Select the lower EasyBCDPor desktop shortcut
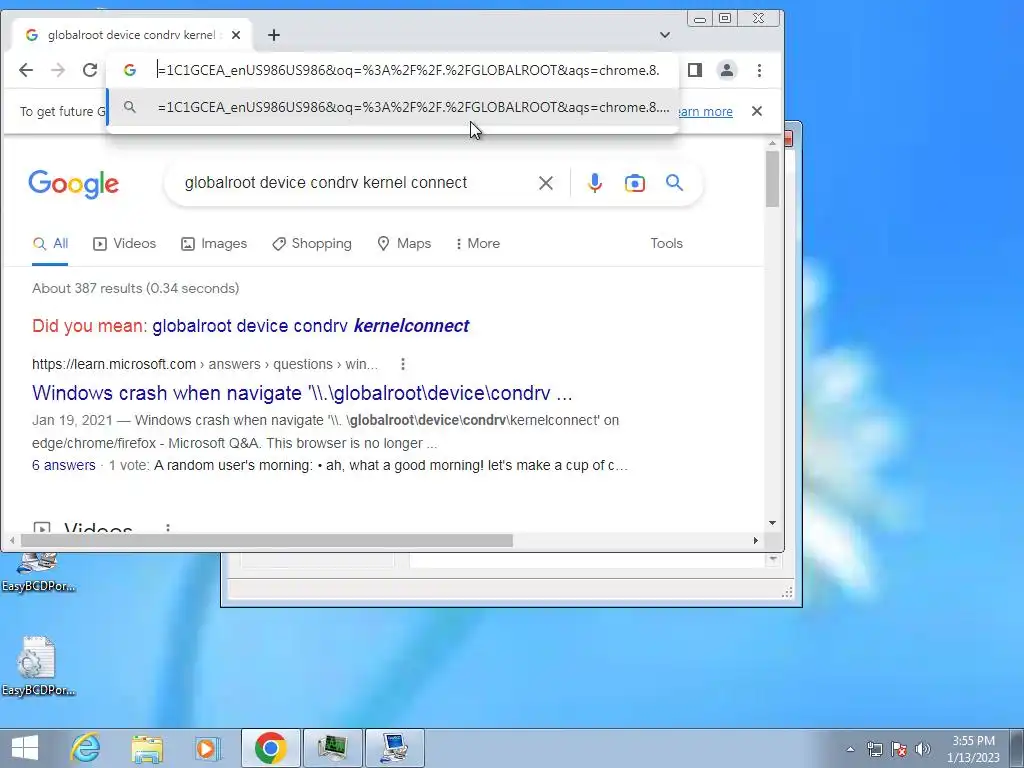 (x=38, y=667)
